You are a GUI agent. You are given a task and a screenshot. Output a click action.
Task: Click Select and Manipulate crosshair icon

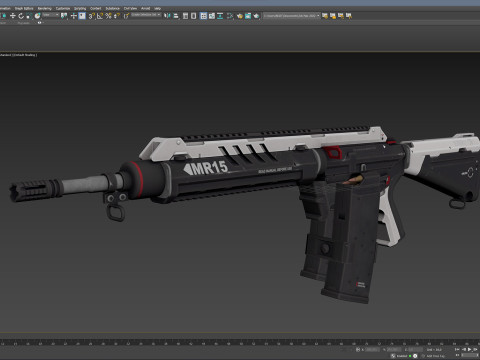click(x=74, y=16)
